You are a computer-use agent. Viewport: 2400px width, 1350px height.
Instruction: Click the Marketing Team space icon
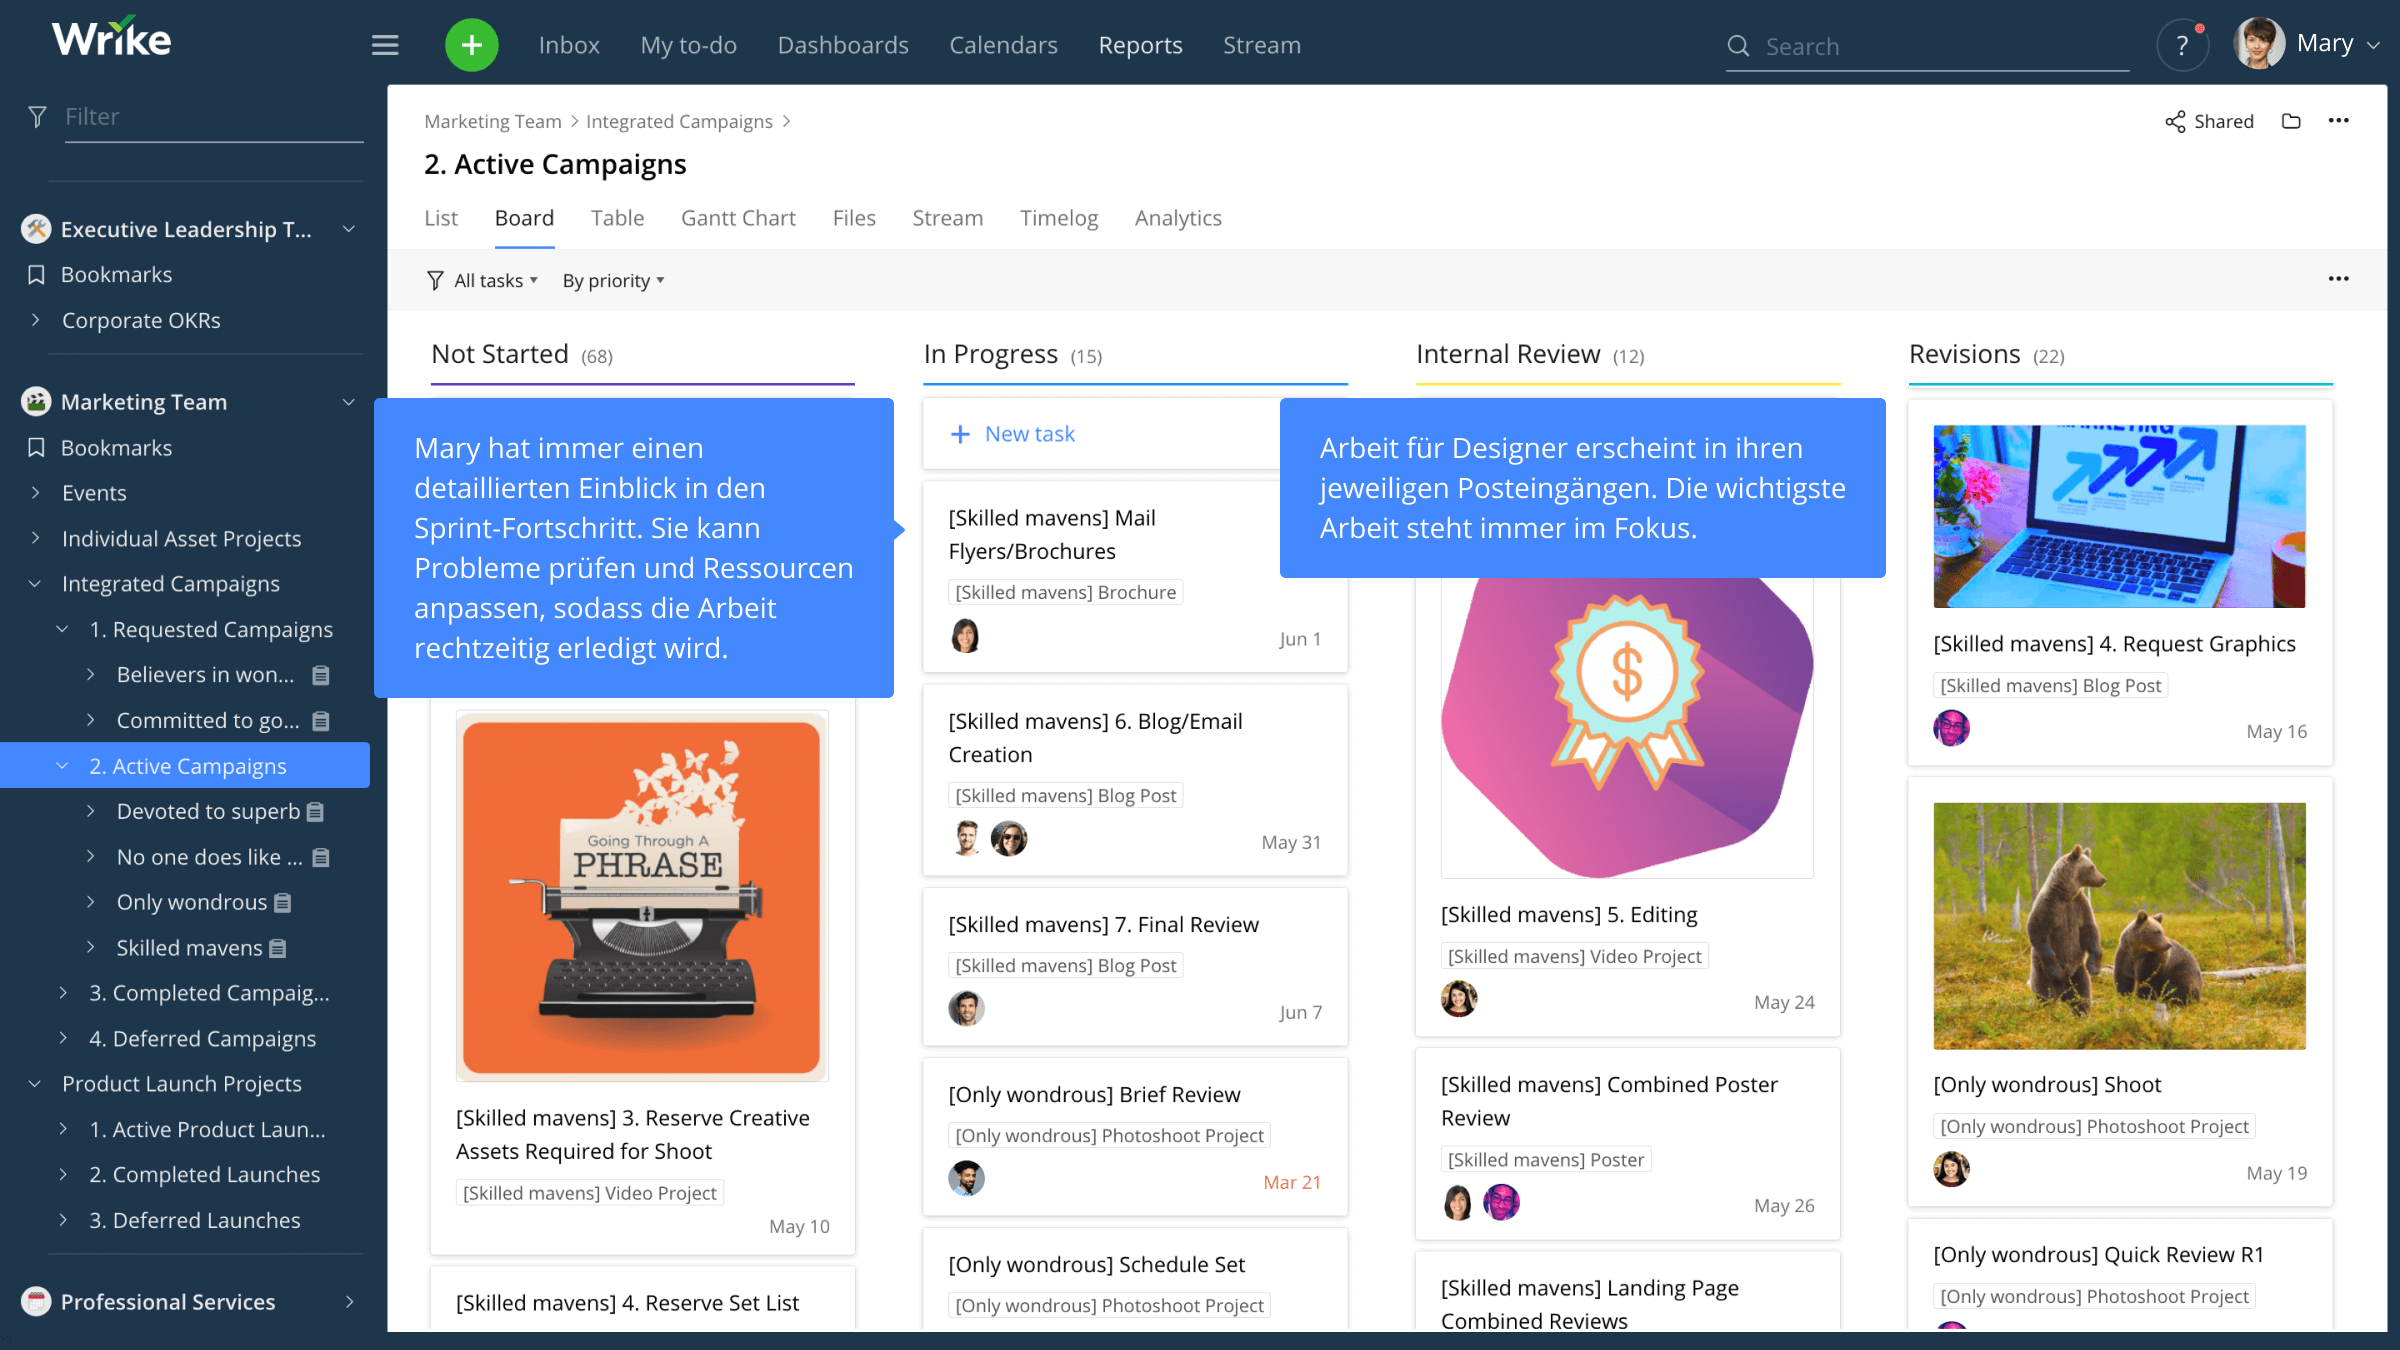pos(36,402)
